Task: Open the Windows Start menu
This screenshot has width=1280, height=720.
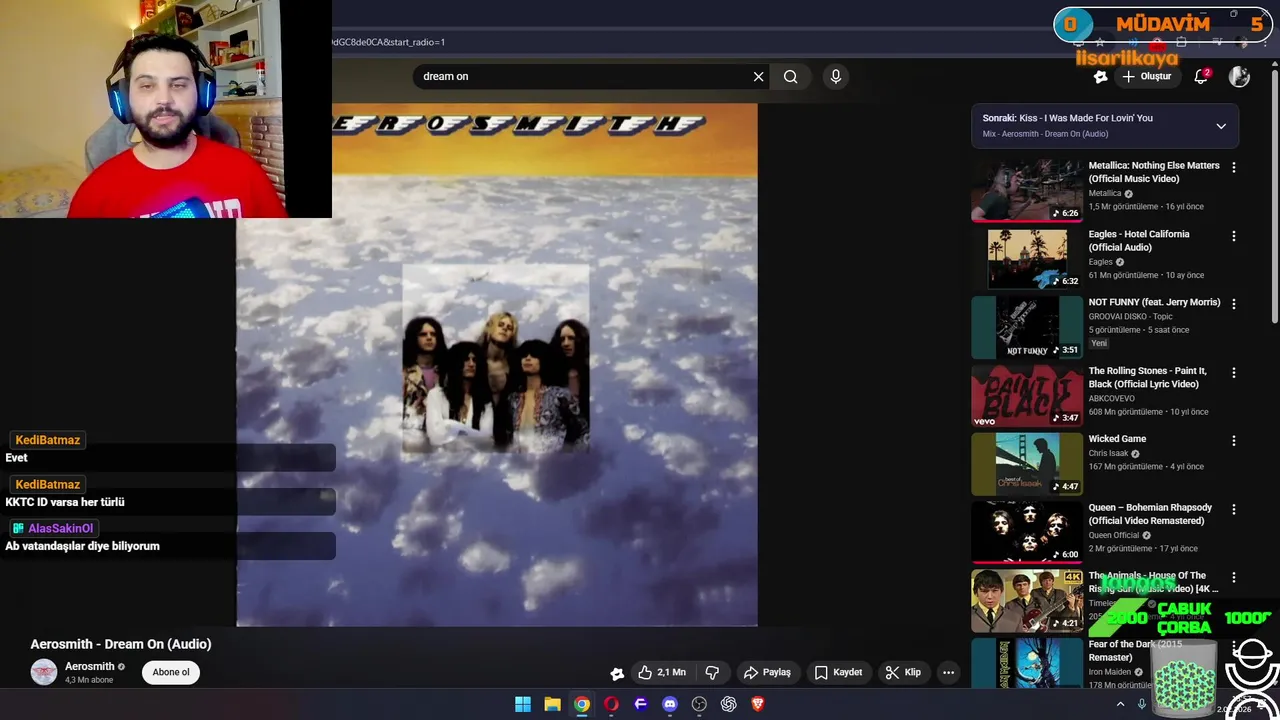Action: 523,704
